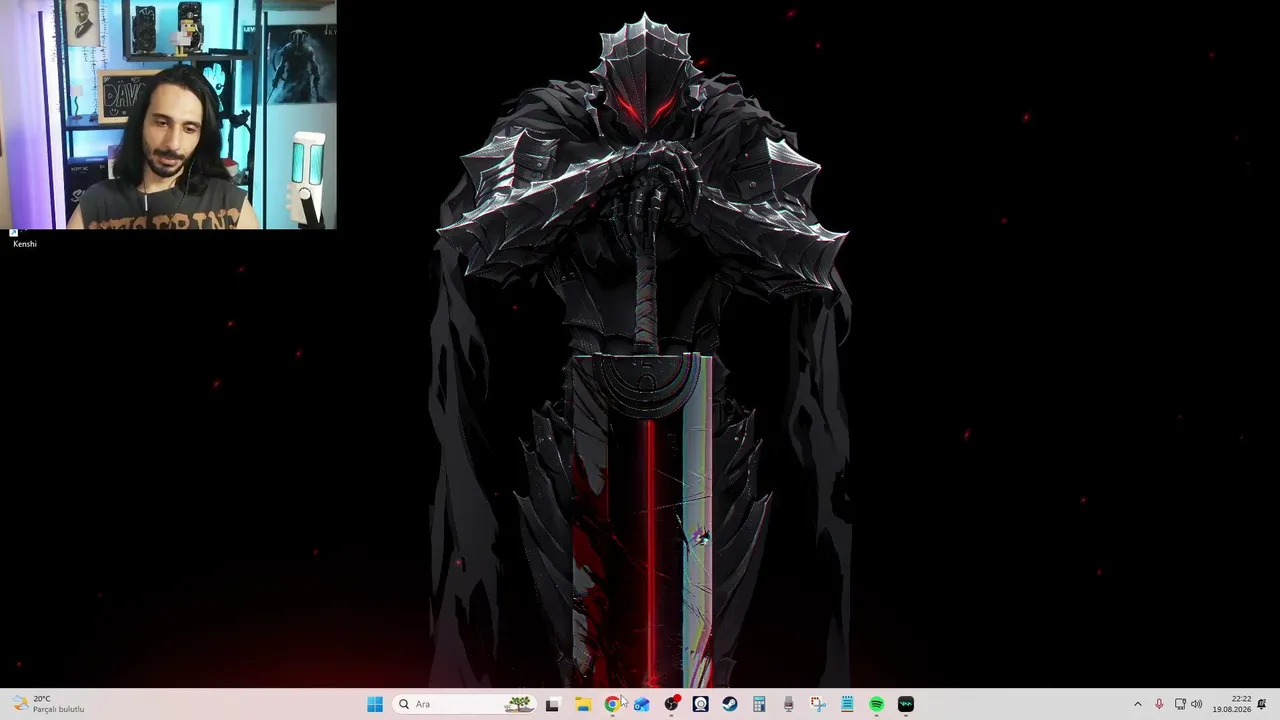Viewport: 1280px width, 720px height.
Task: Launch Google Chrome from the taskbar
Action: coord(612,704)
